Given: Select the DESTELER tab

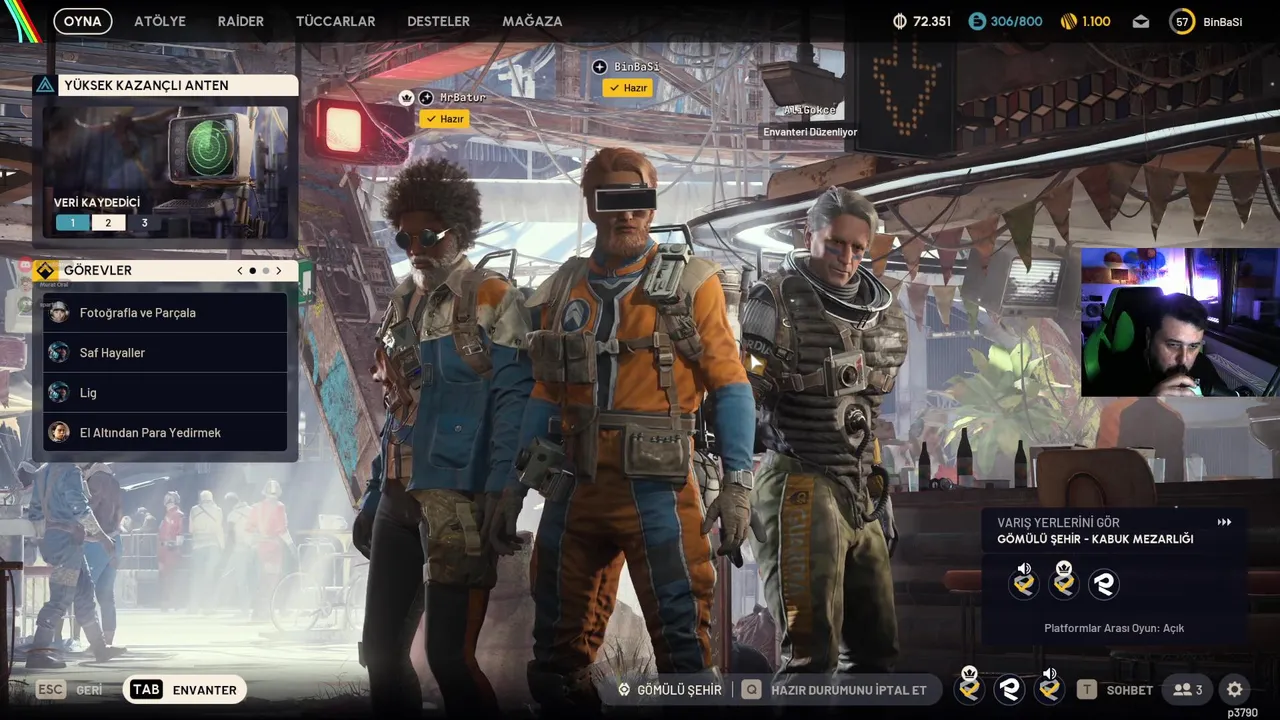Looking at the screenshot, I should point(438,21).
